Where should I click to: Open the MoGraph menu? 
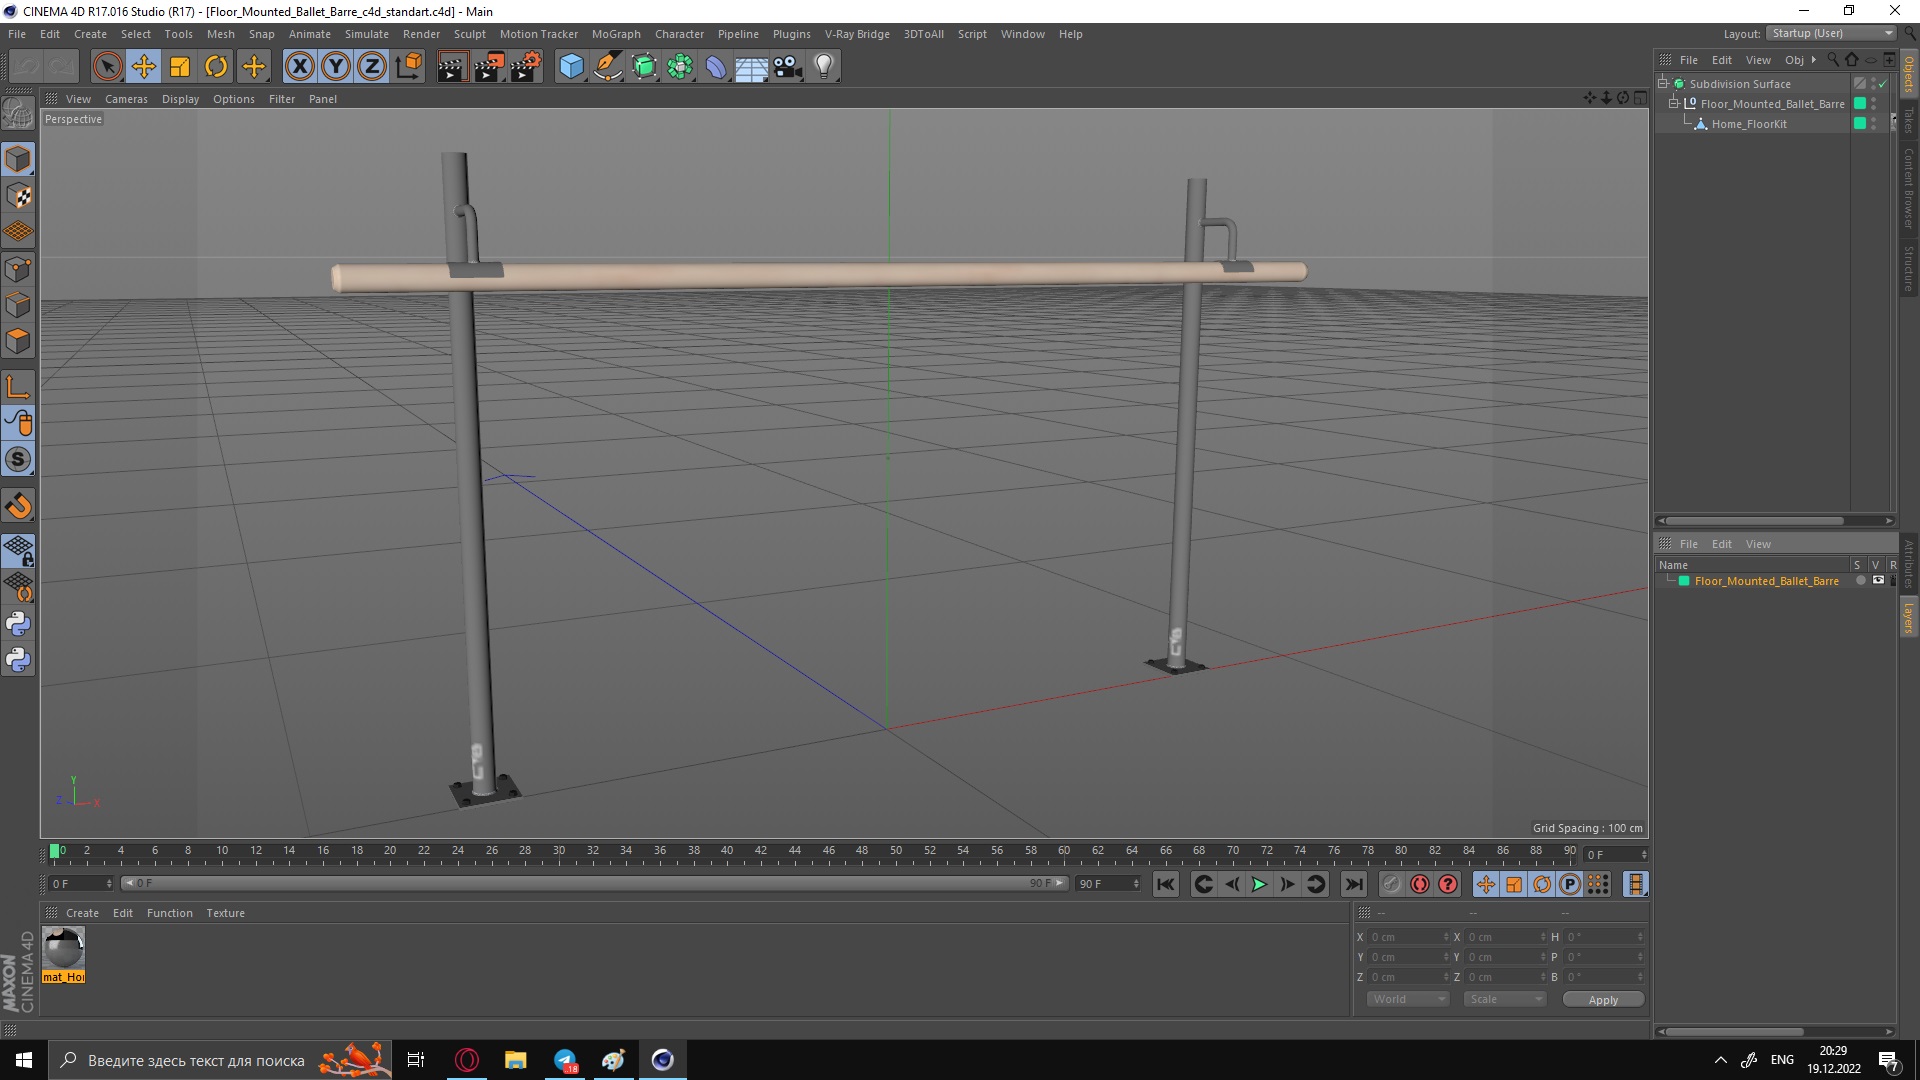pos(615,34)
